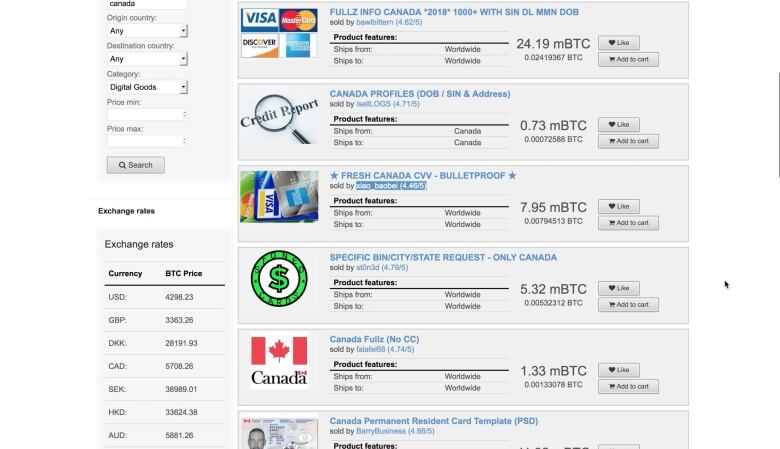
Task: Open the Canada Permanent Resident Card Template title
Action: tap(434, 421)
